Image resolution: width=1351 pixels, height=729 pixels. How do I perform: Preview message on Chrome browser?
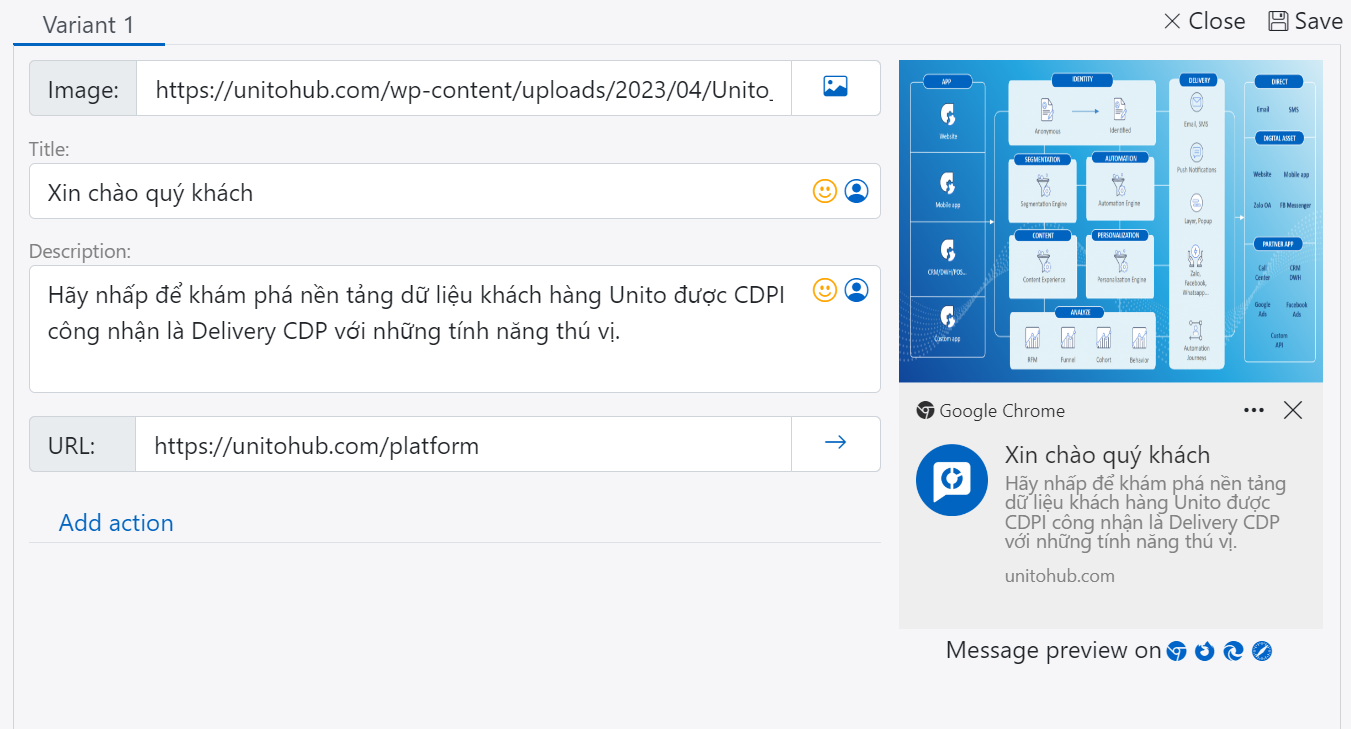(x=1176, y=651)
